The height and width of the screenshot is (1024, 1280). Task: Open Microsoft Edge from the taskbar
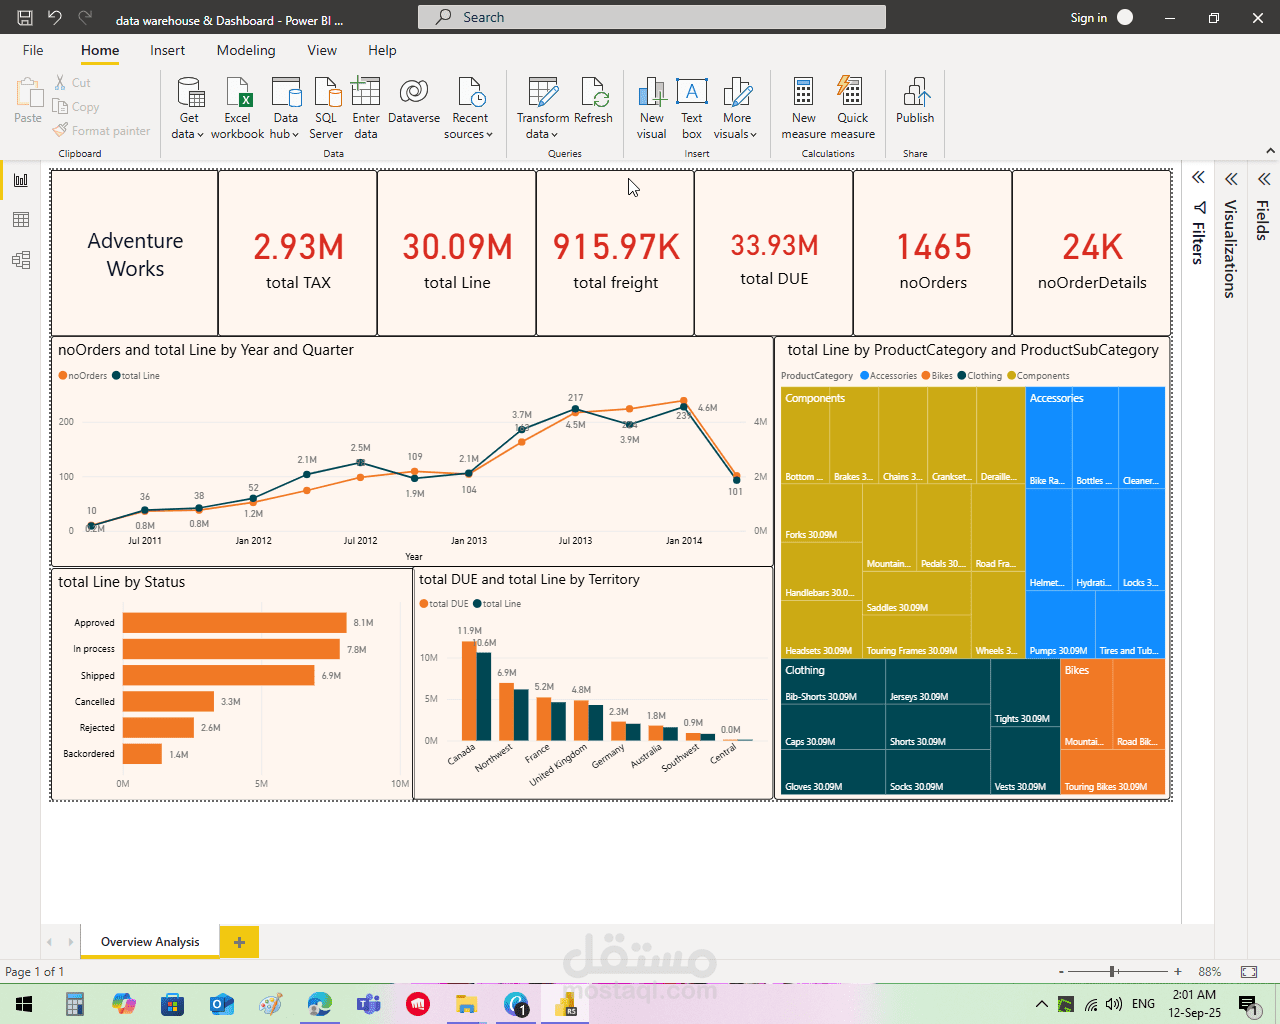pyautogui.click(x=320, y=1004)
